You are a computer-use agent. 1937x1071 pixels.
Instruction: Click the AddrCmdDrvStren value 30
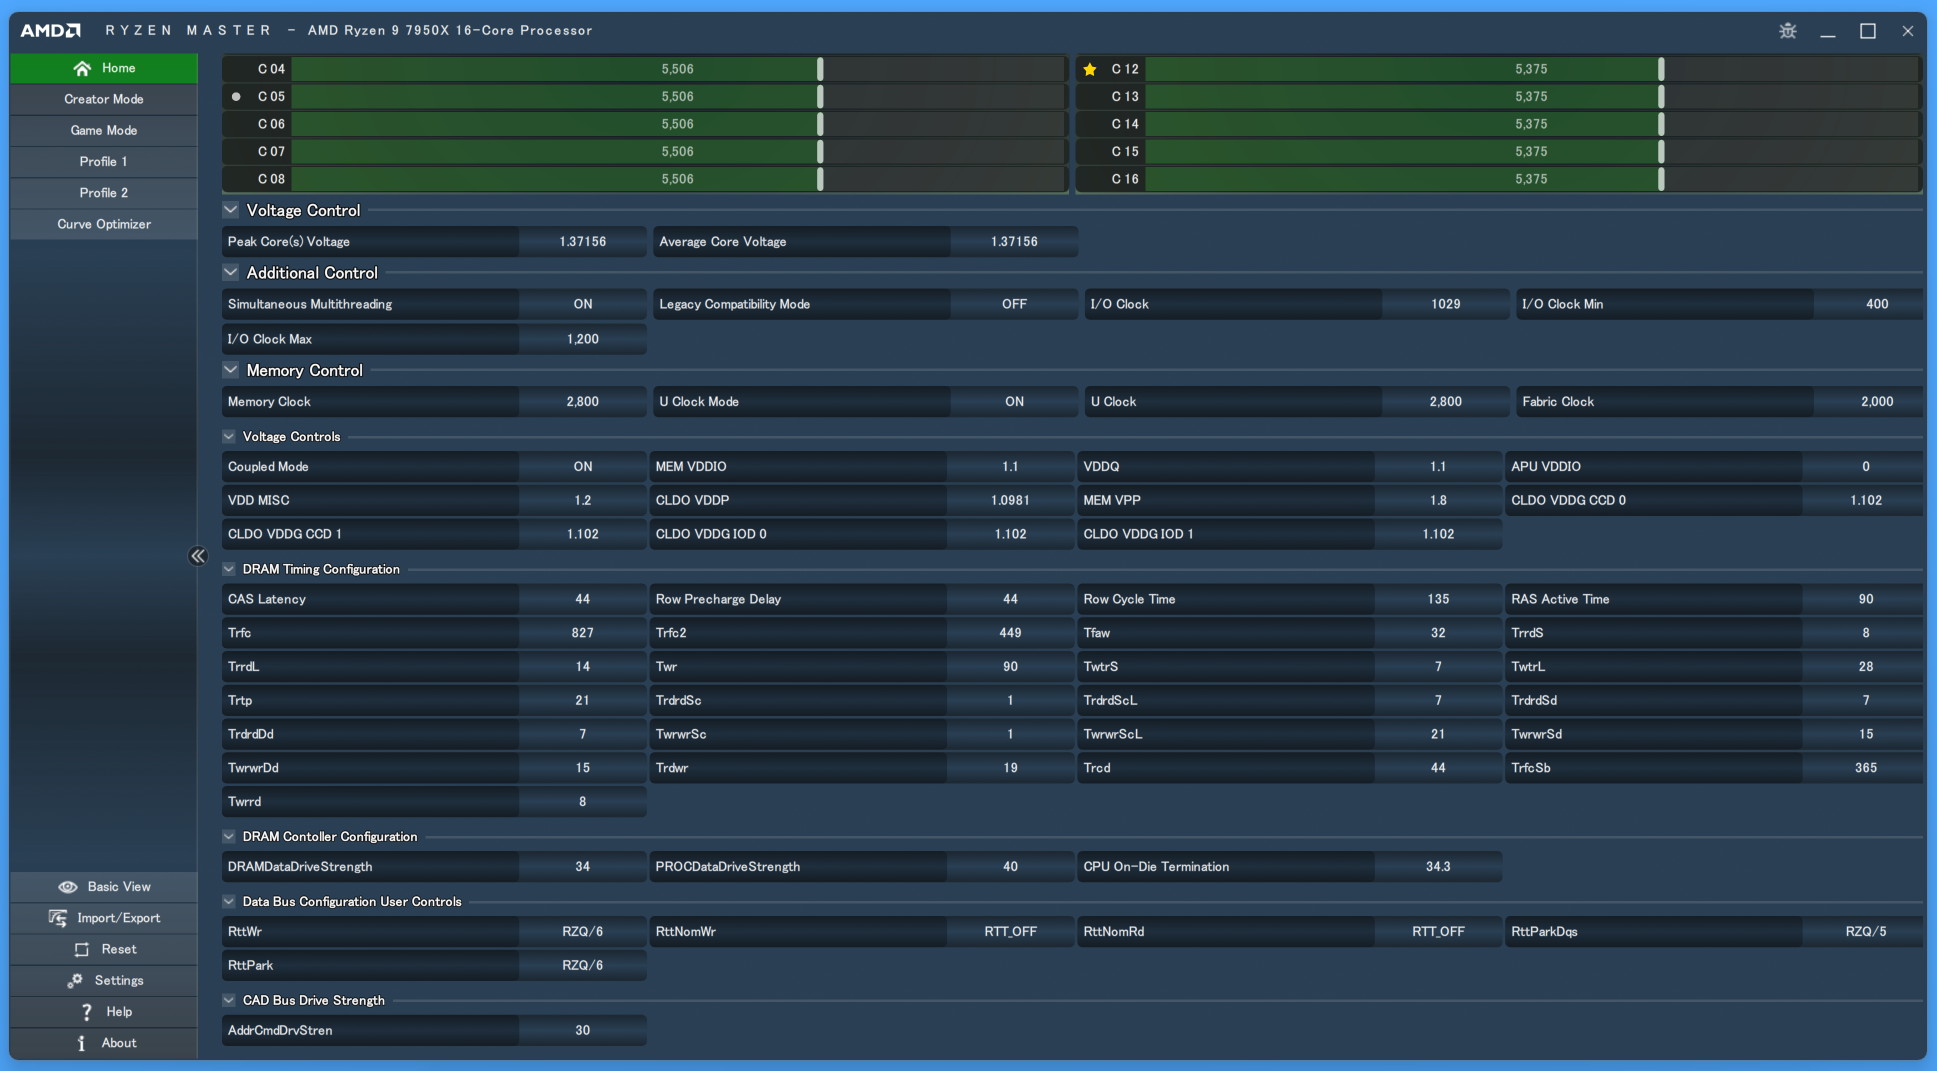[x=583, y=1030]
